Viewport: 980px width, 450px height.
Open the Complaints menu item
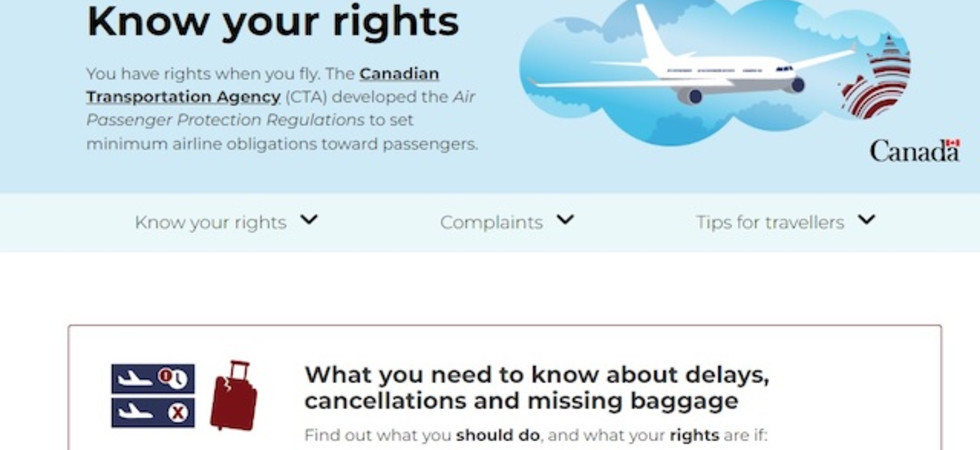point(491,222)
